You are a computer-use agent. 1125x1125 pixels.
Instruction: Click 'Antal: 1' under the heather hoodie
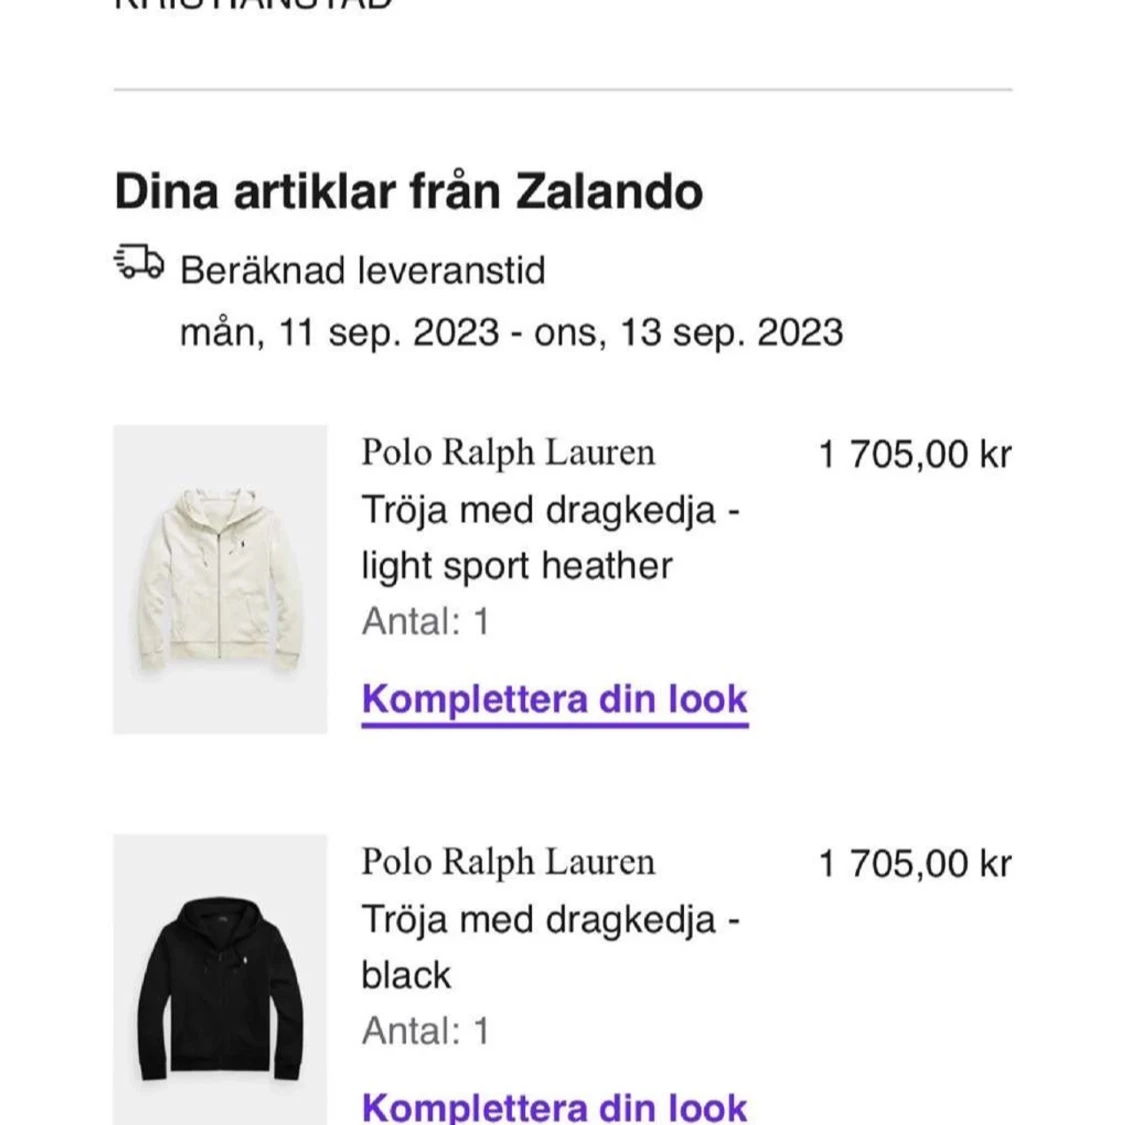pos(425,621)
